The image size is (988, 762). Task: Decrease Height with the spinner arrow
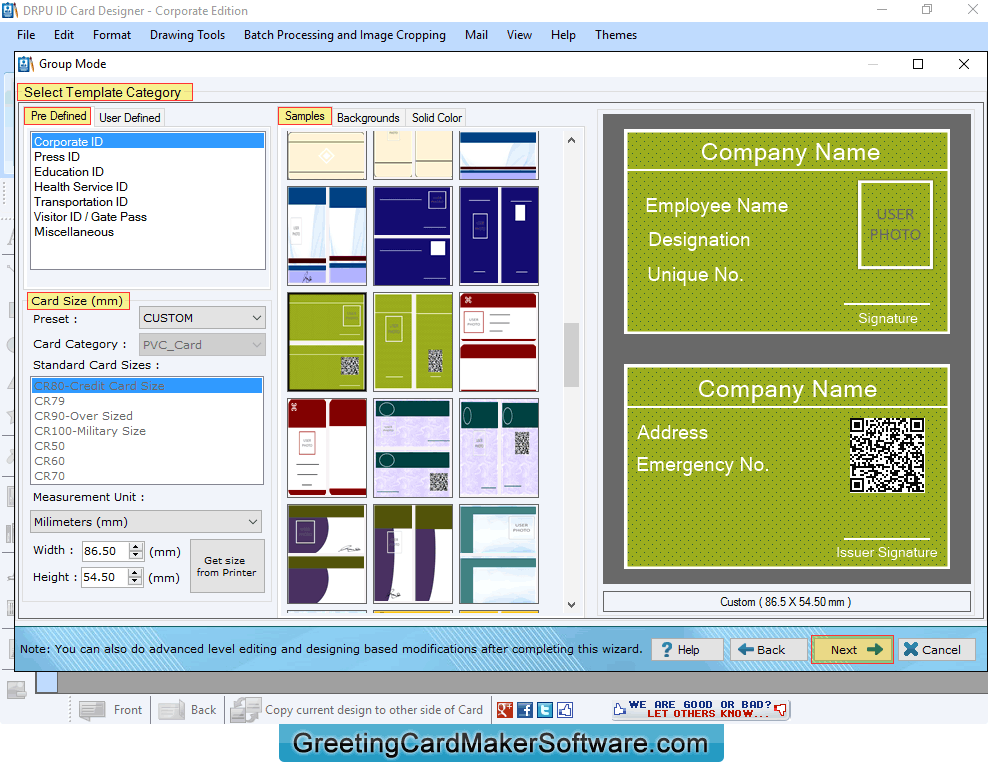(x=134, y=582)
